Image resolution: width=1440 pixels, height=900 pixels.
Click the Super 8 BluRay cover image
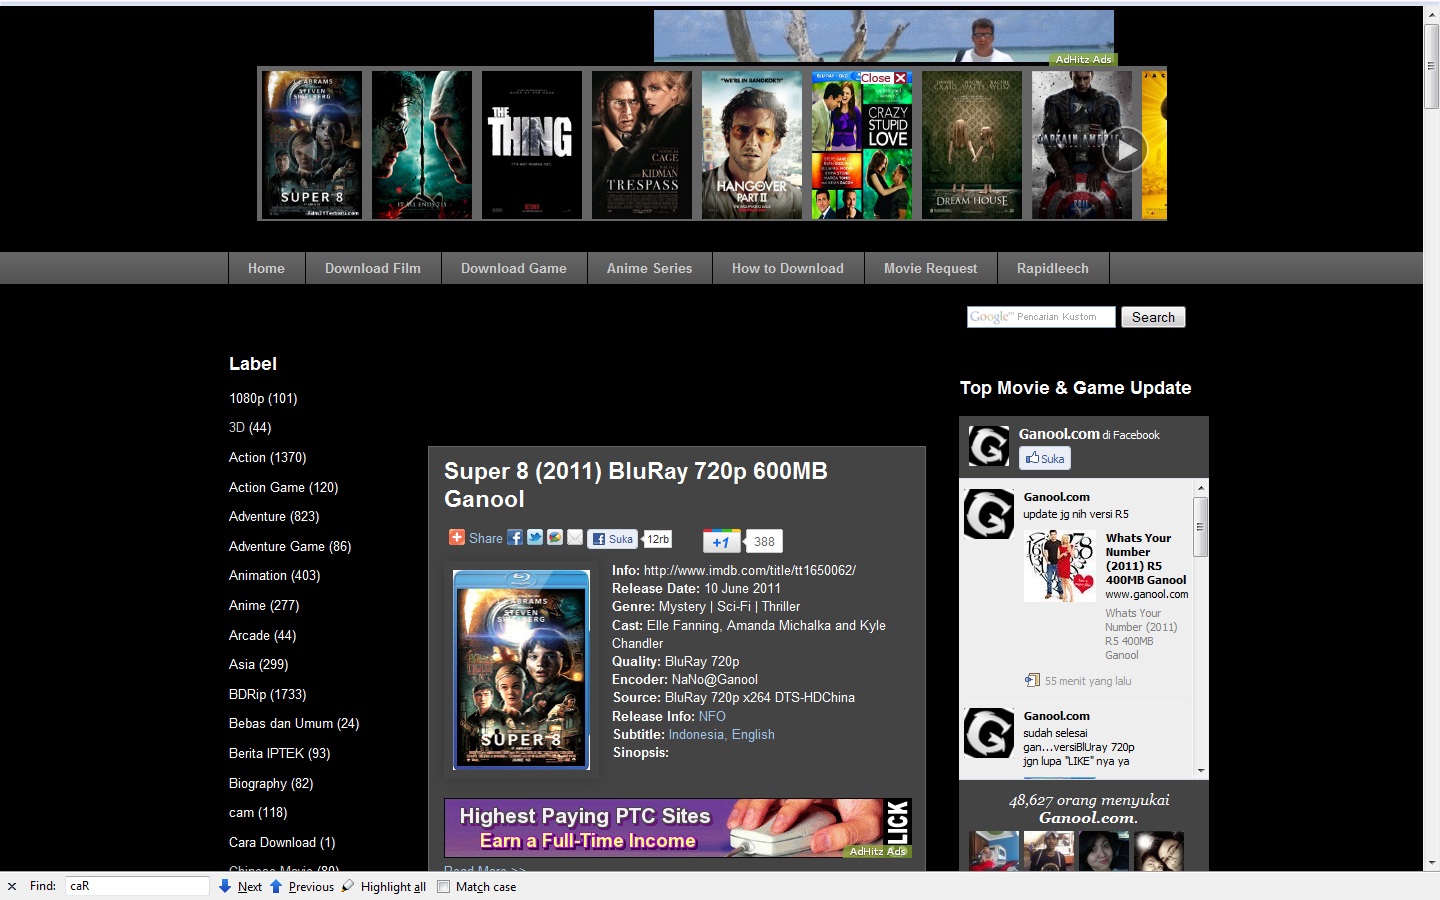click(x=521, y=670)
